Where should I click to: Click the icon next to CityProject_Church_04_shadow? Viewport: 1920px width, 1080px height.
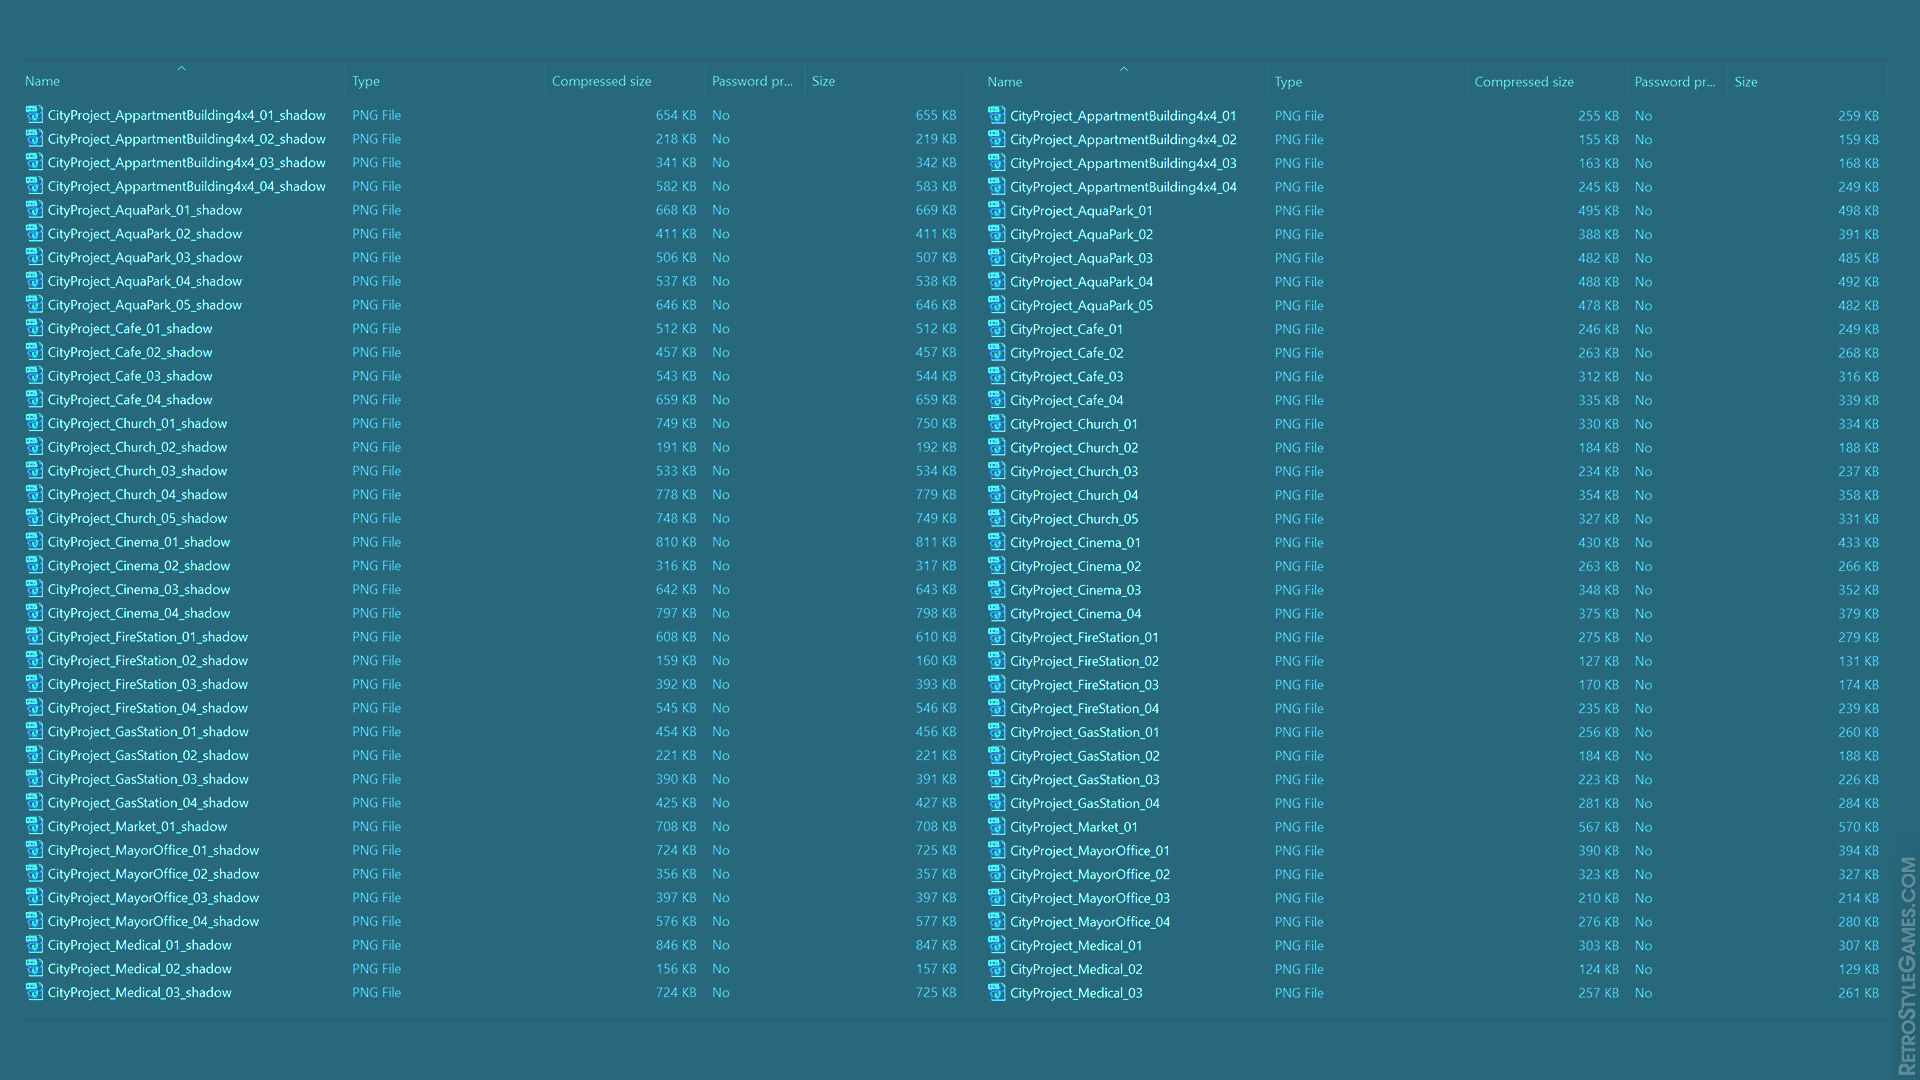point(34,494)
